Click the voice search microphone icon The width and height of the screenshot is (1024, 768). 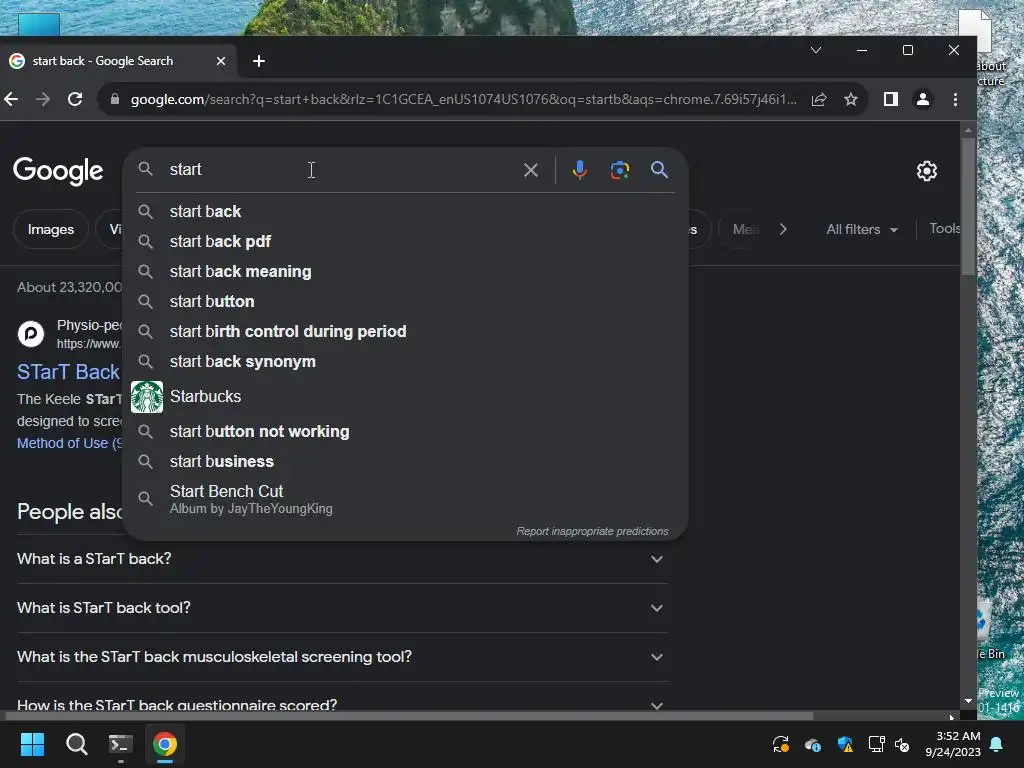pos(579,170)
